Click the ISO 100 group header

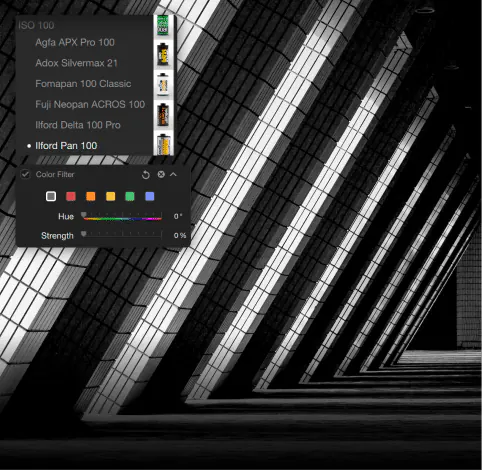coord(36,25)
